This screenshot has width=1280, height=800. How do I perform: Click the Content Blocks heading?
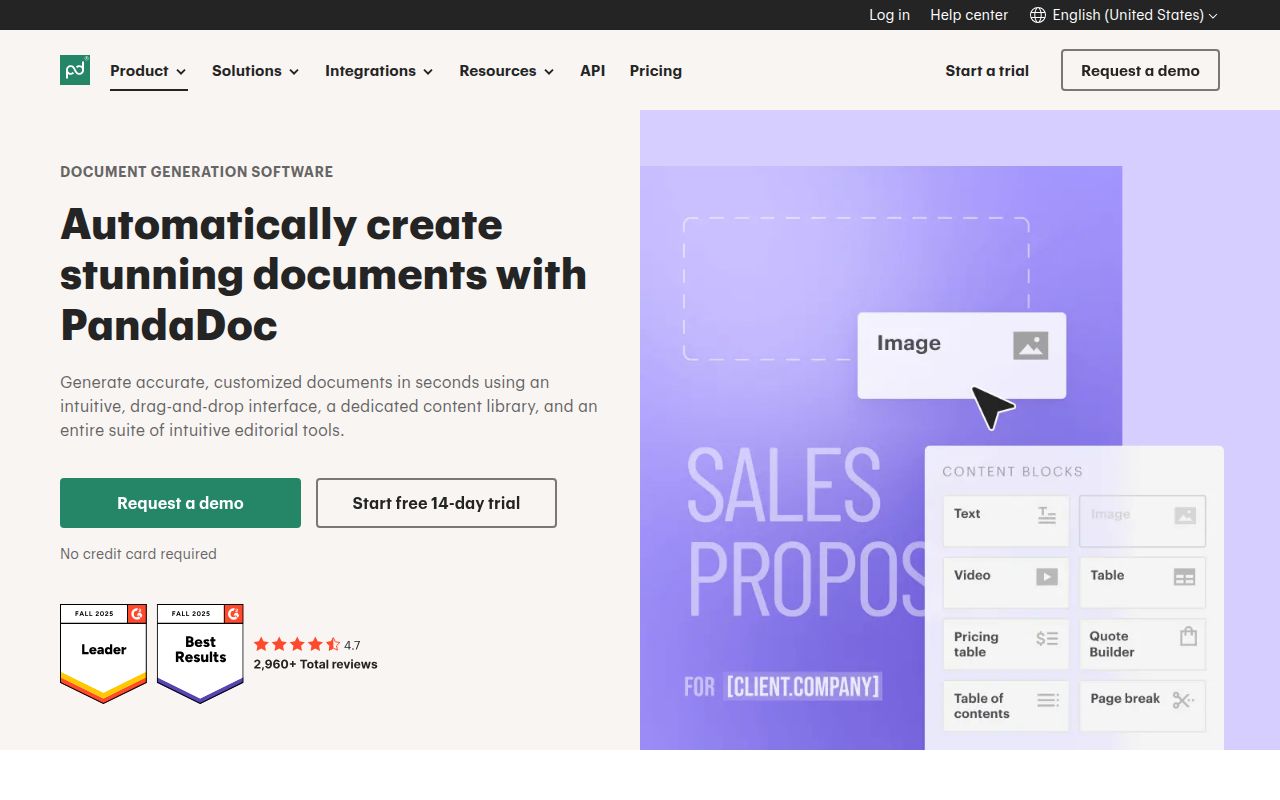1013,472
